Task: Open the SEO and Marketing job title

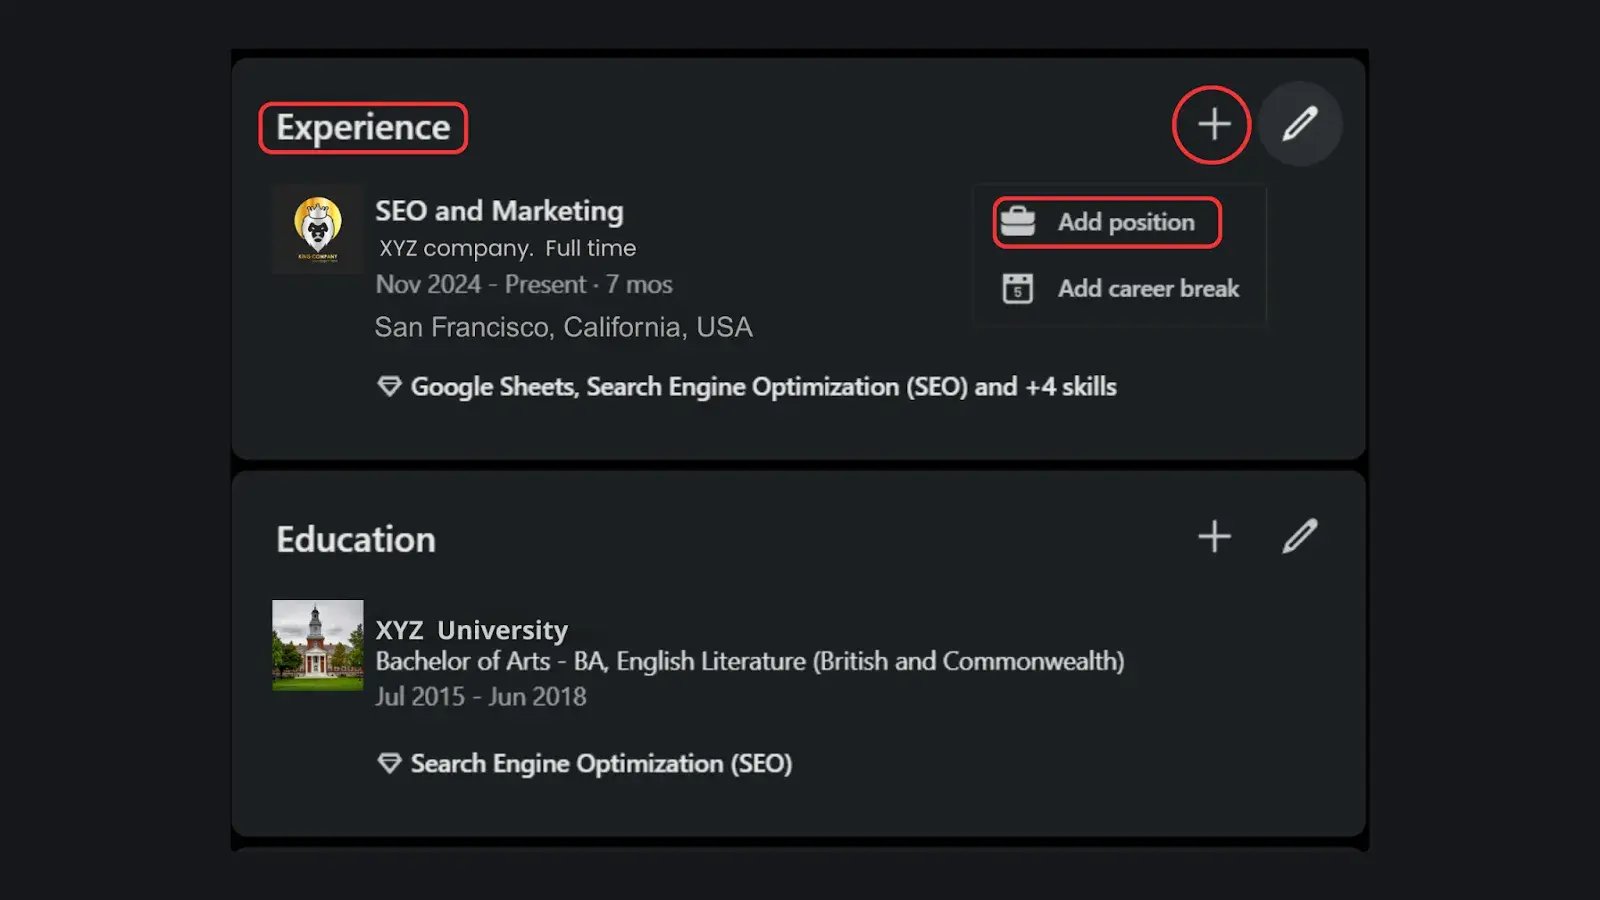Action: pyautogui.click(x=499, y=211)
